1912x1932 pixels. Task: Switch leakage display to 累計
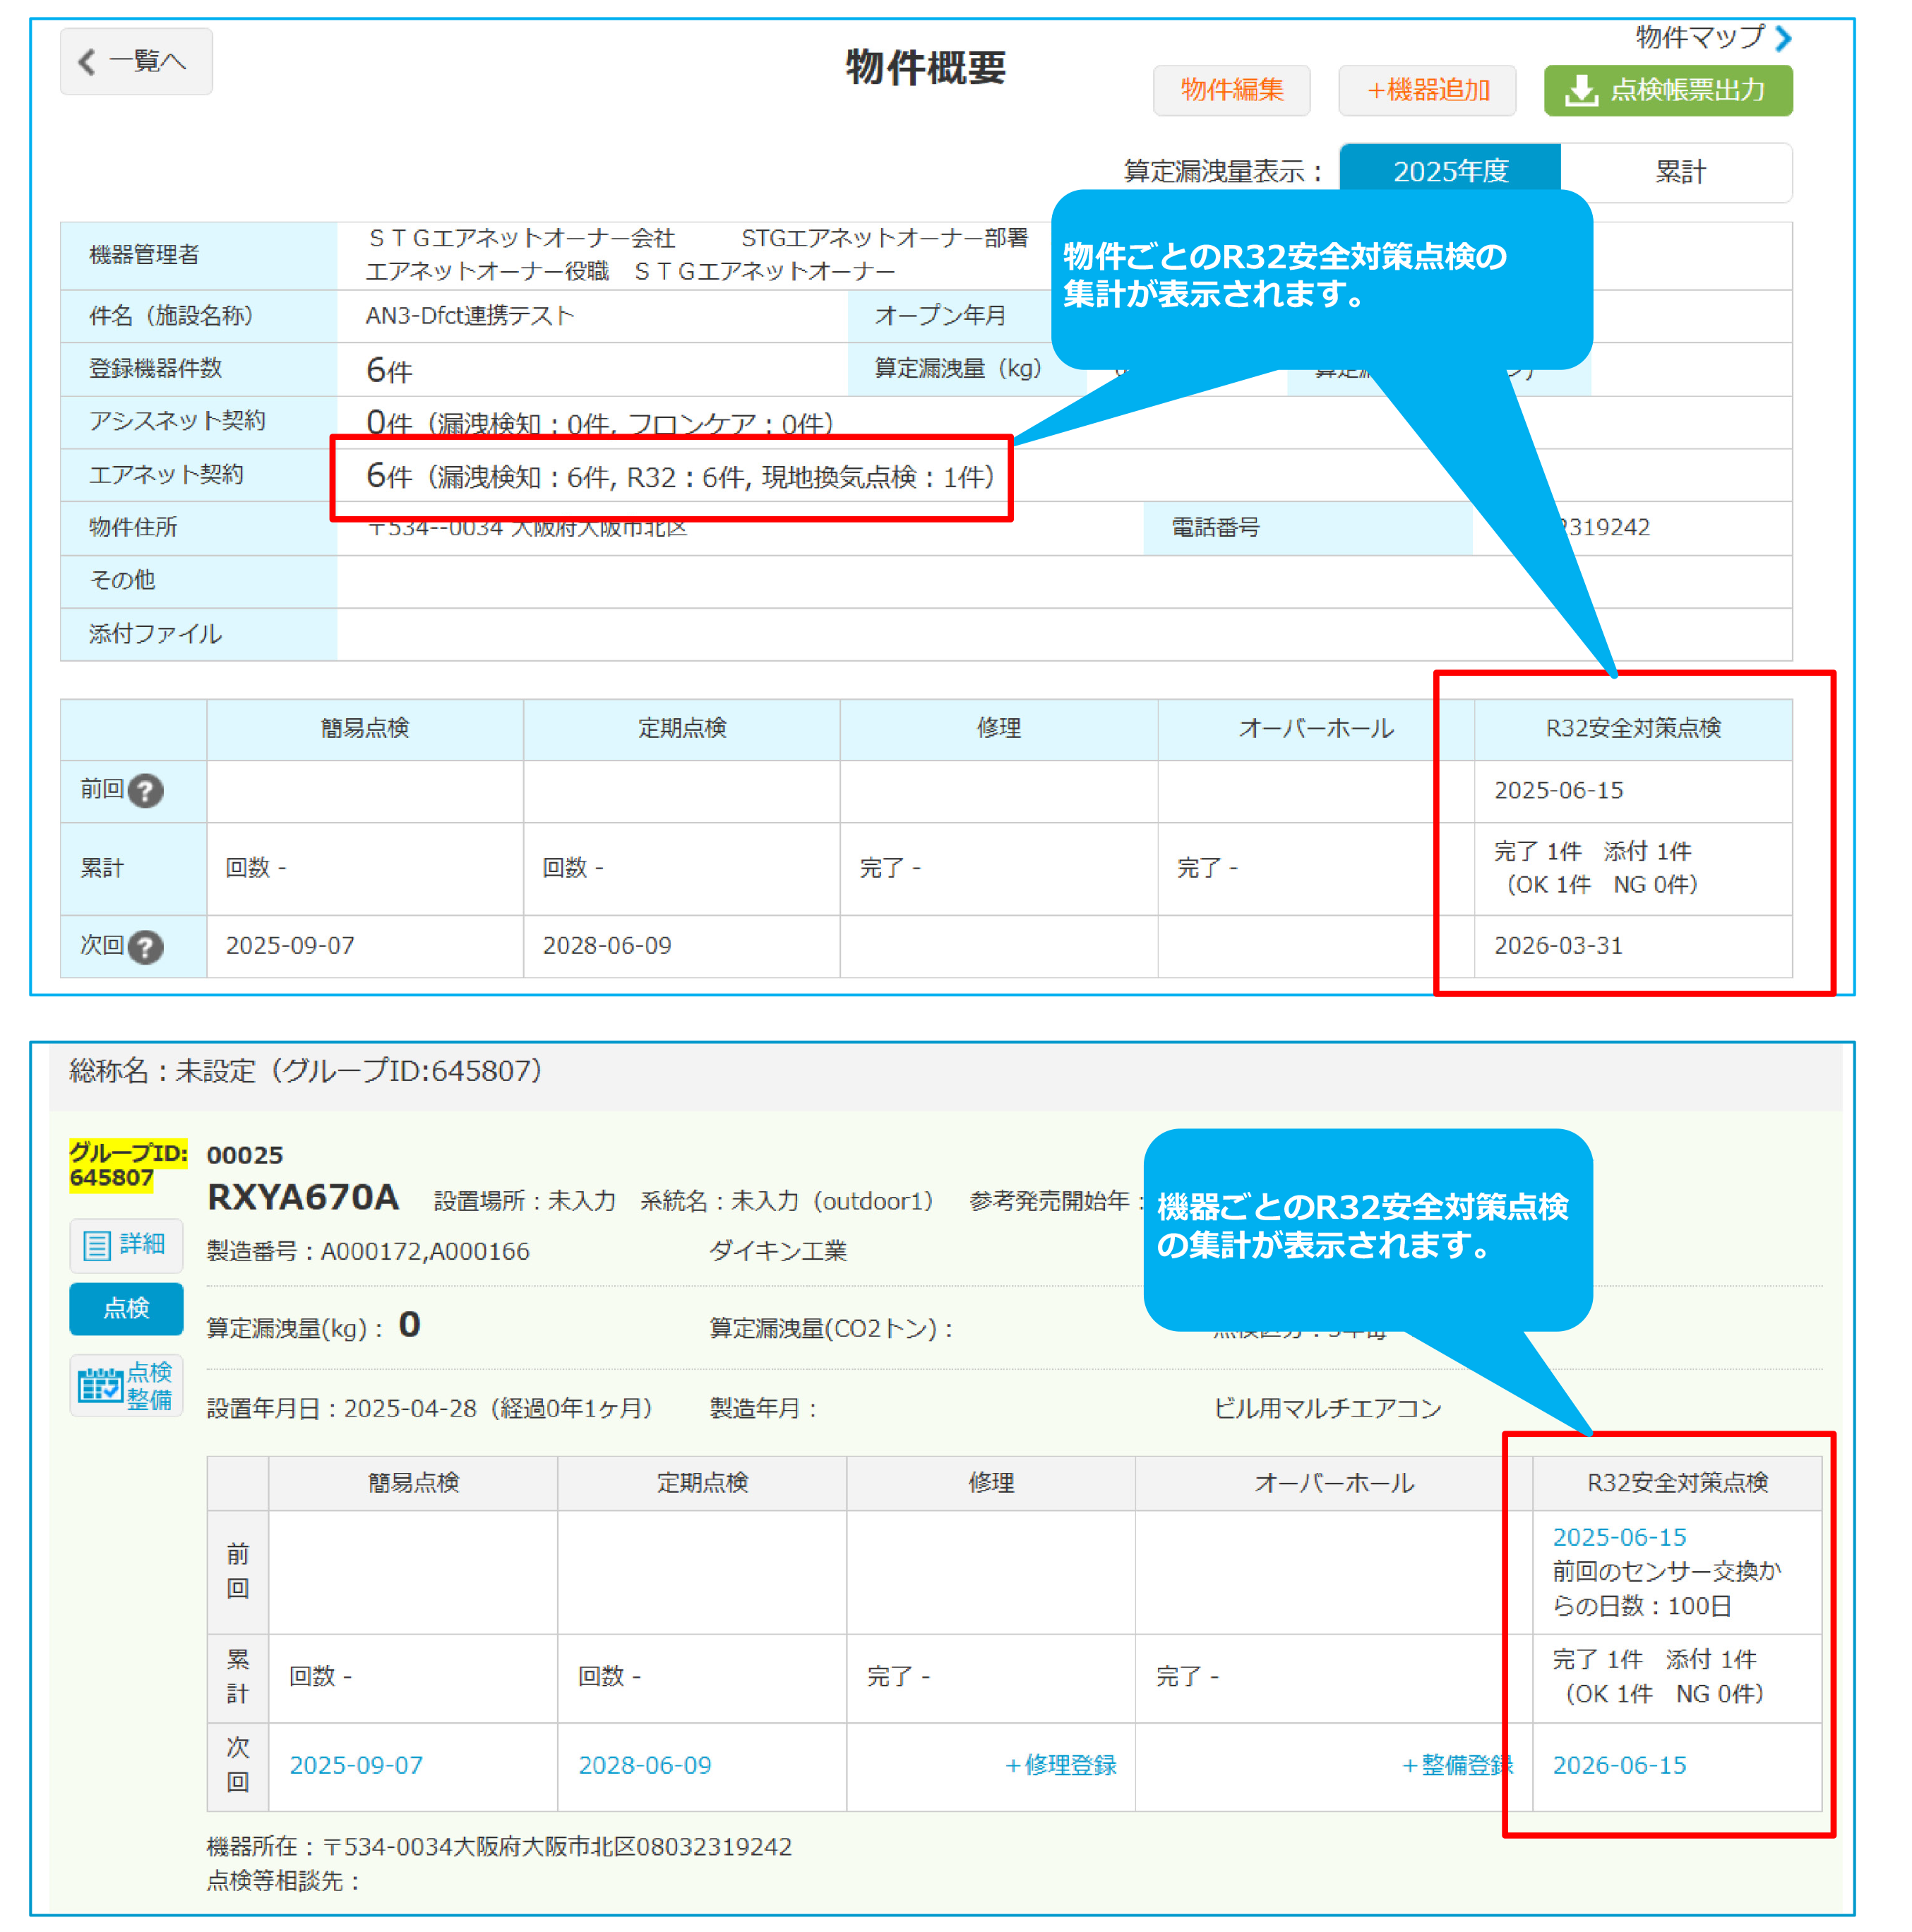pyautogui.click(x=1678, y=172)
